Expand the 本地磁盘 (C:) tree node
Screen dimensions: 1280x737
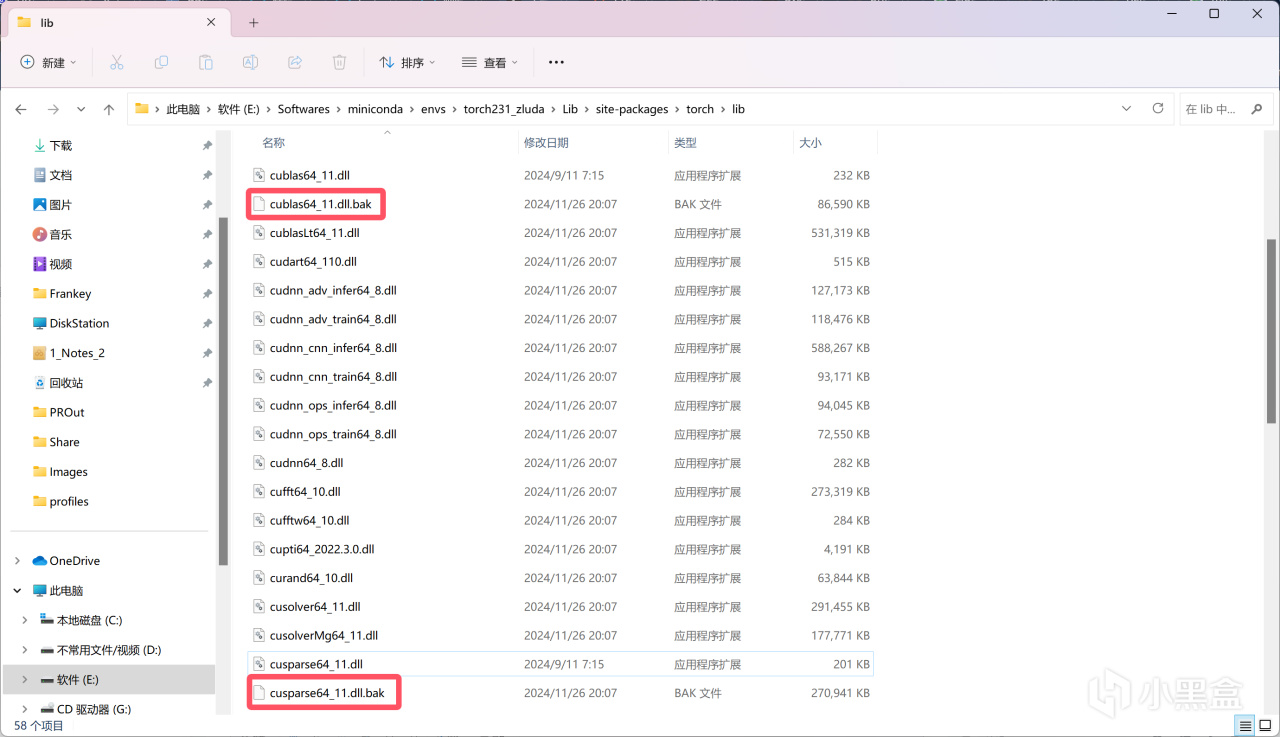(x=25, y=620)
